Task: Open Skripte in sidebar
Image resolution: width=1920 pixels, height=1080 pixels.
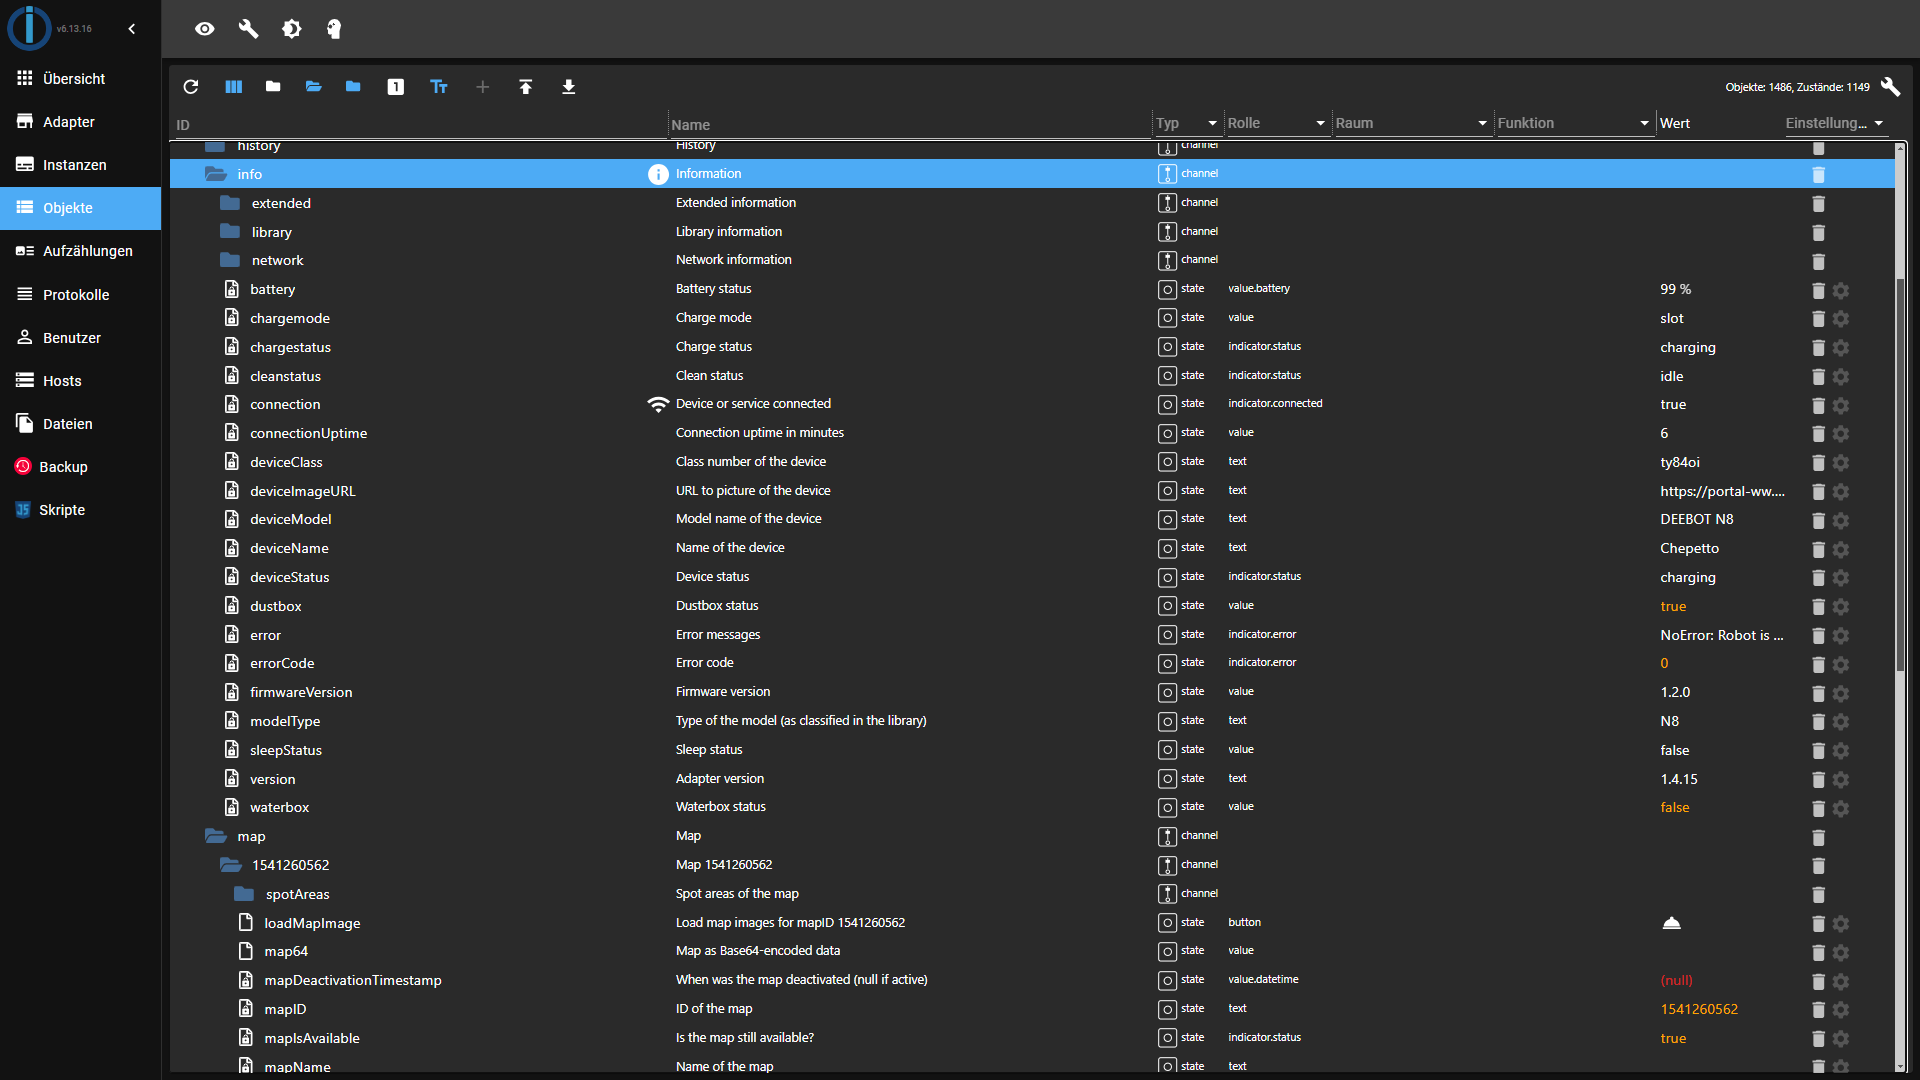Action: pos(80,510)
